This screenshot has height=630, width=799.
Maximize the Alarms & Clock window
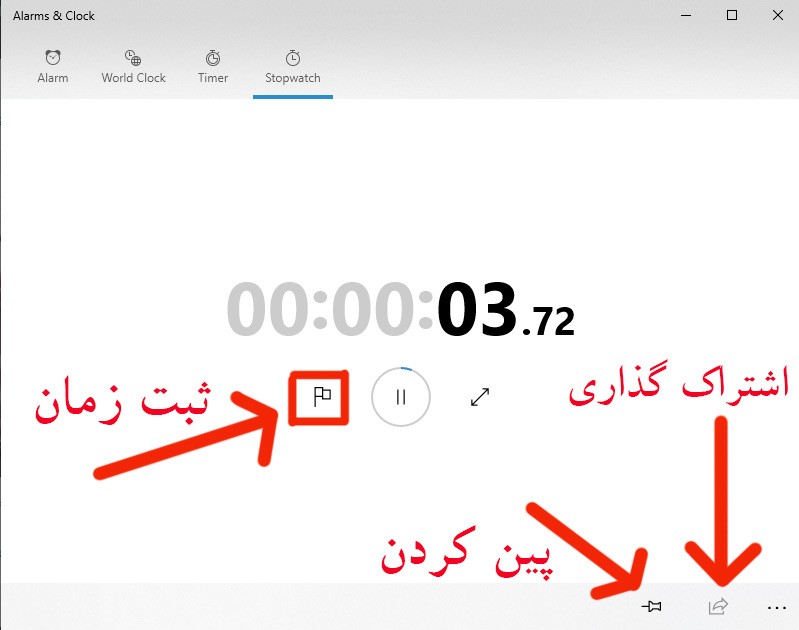pyautogui.click(x=732, y=15)
